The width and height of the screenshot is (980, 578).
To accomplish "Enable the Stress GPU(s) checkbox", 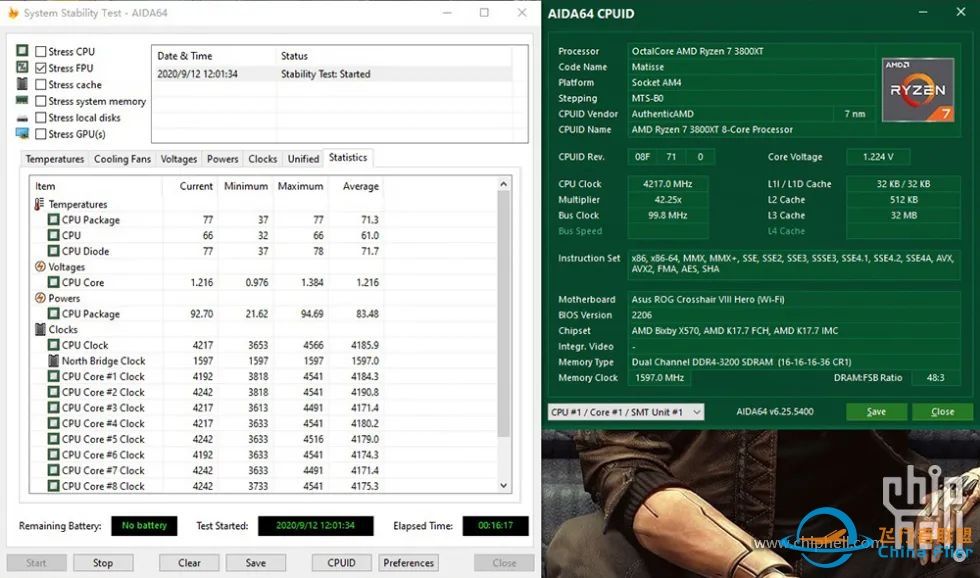I will (41, 134).
